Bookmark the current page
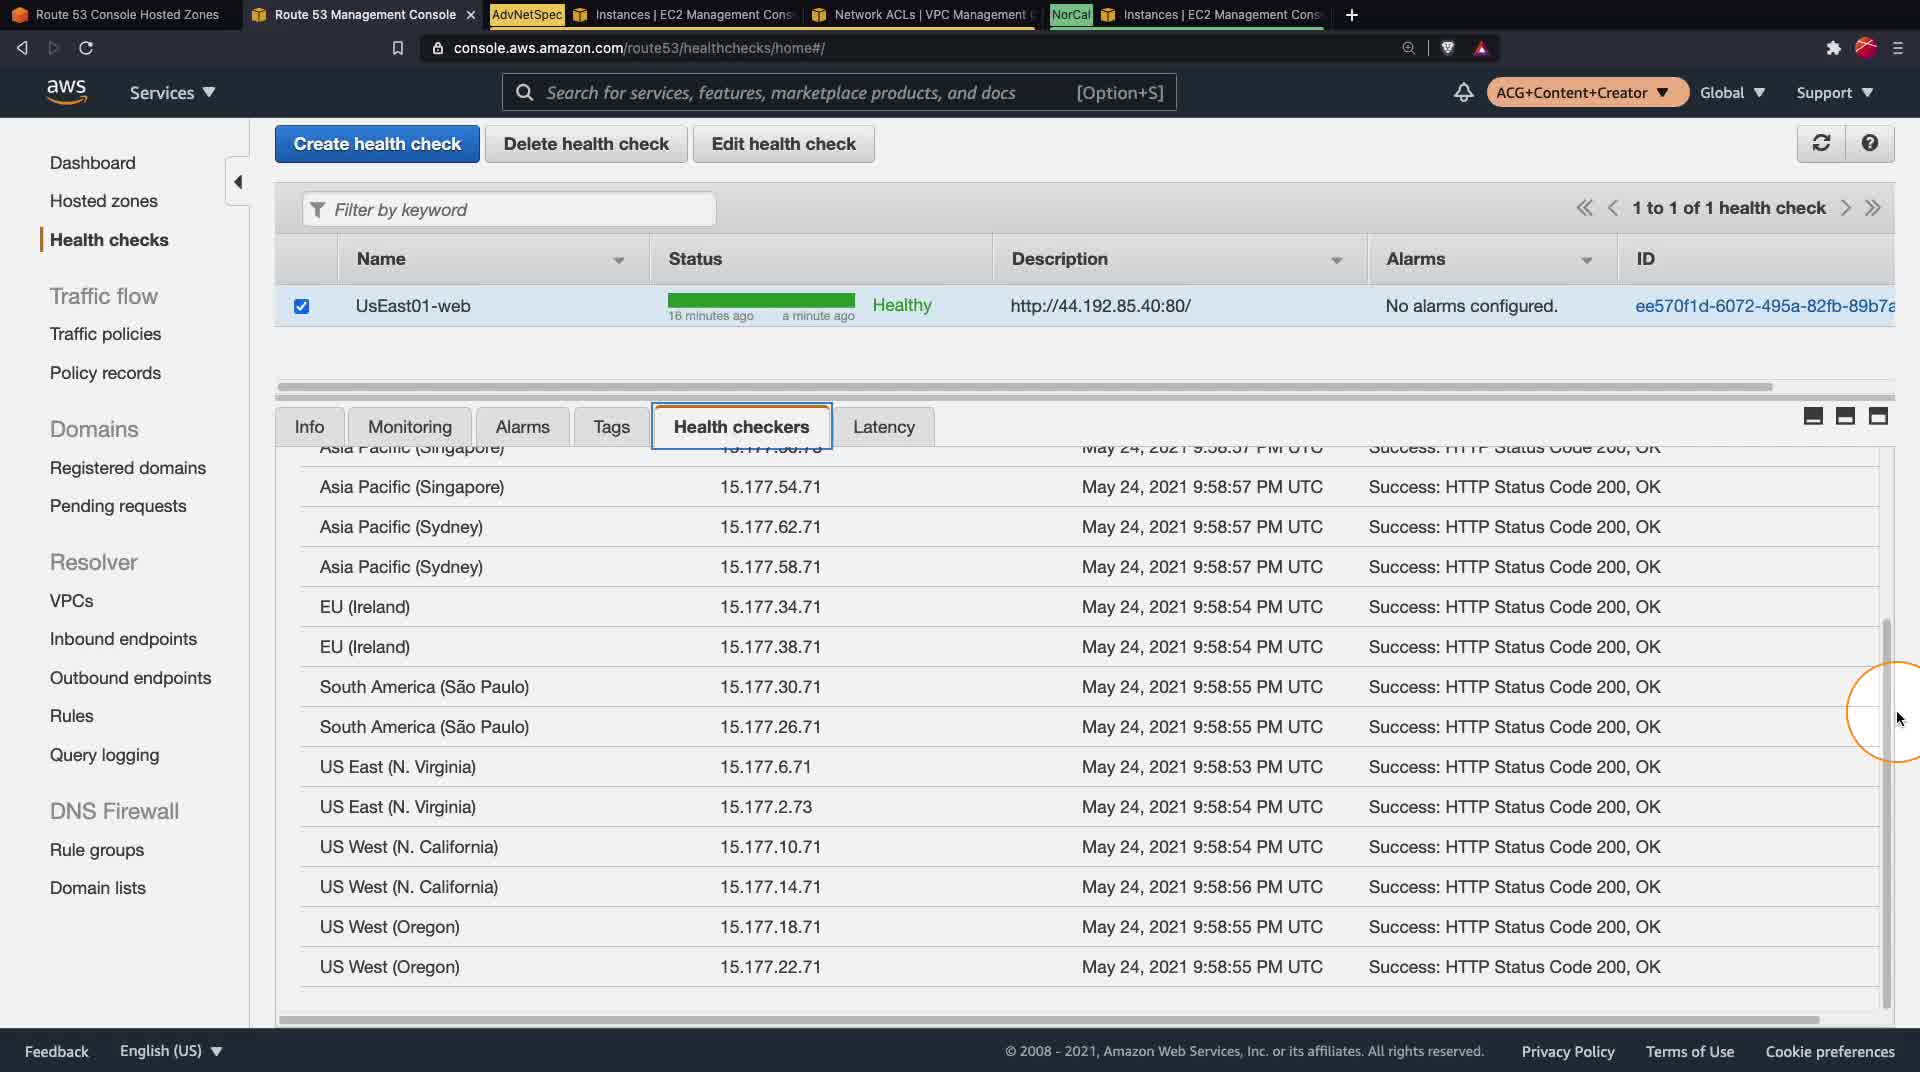The image size is (1920, 1072). 397,48
